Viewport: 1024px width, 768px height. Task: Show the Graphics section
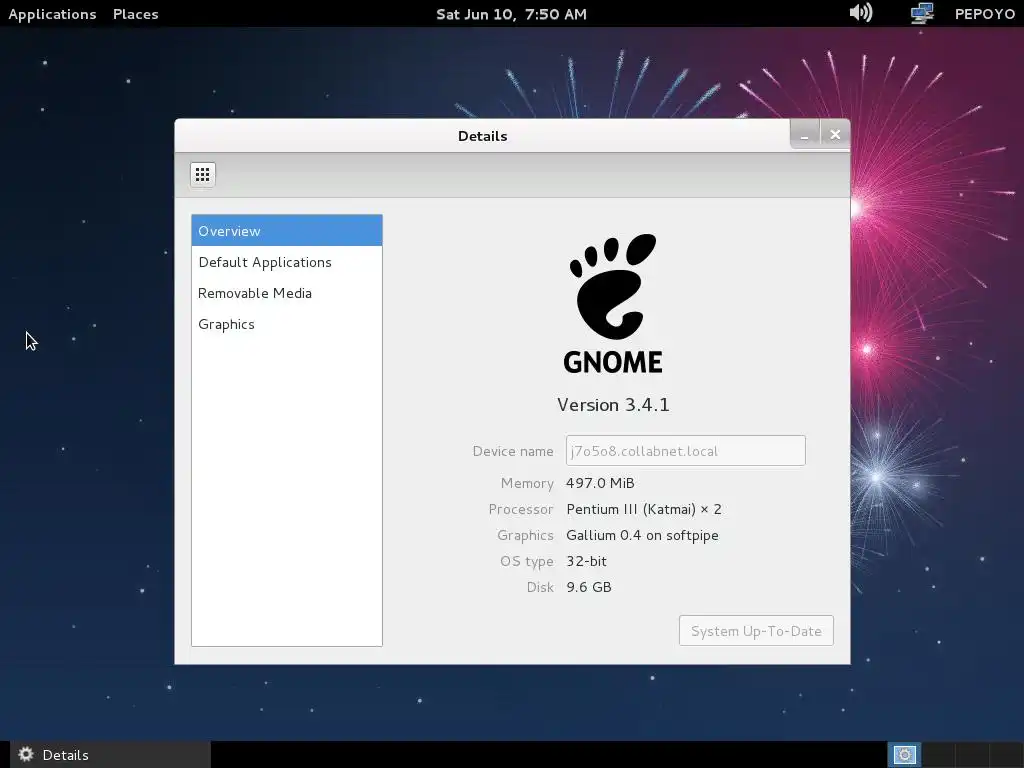point(287,324)
